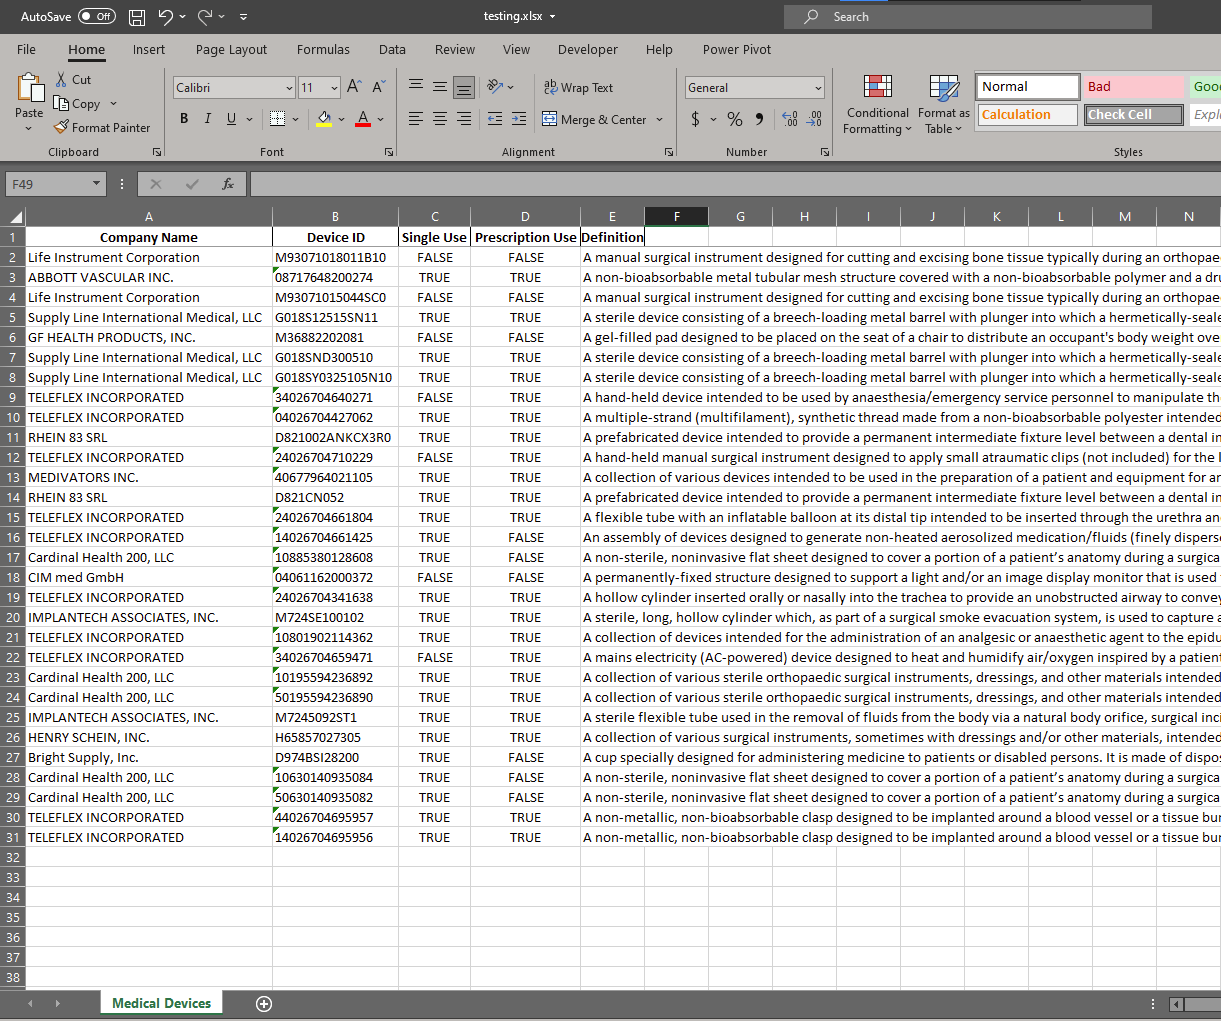The height and width of the screenshot is (1021, 1221).
Task: Toggle Merge & Center
Action: click(595, 119)
